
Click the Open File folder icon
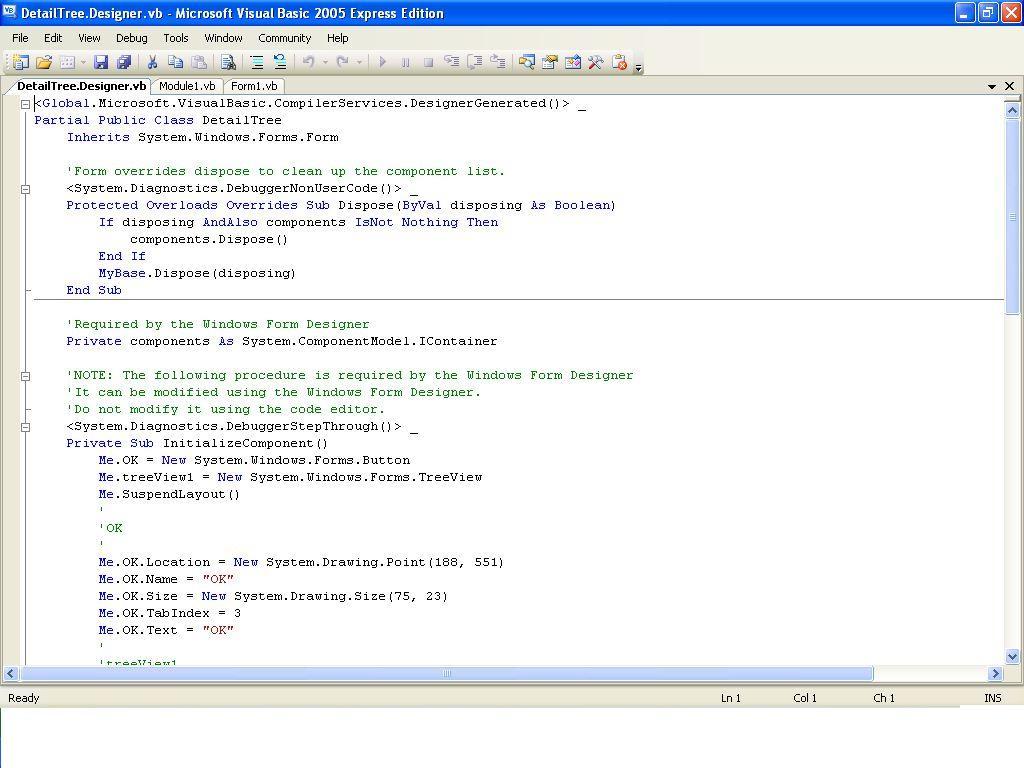44,62
